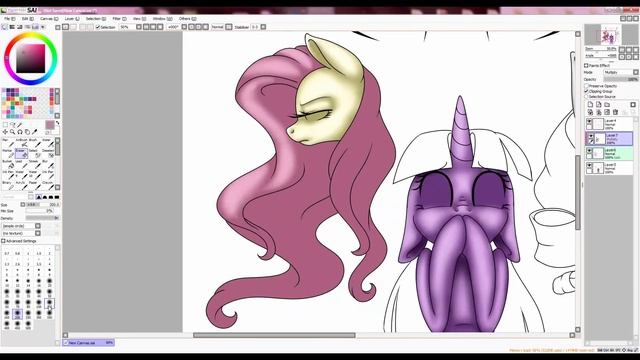Open the Filter menu
Image resolution: width=640 pixels, height=360 pixels.
tap(119, 19)
